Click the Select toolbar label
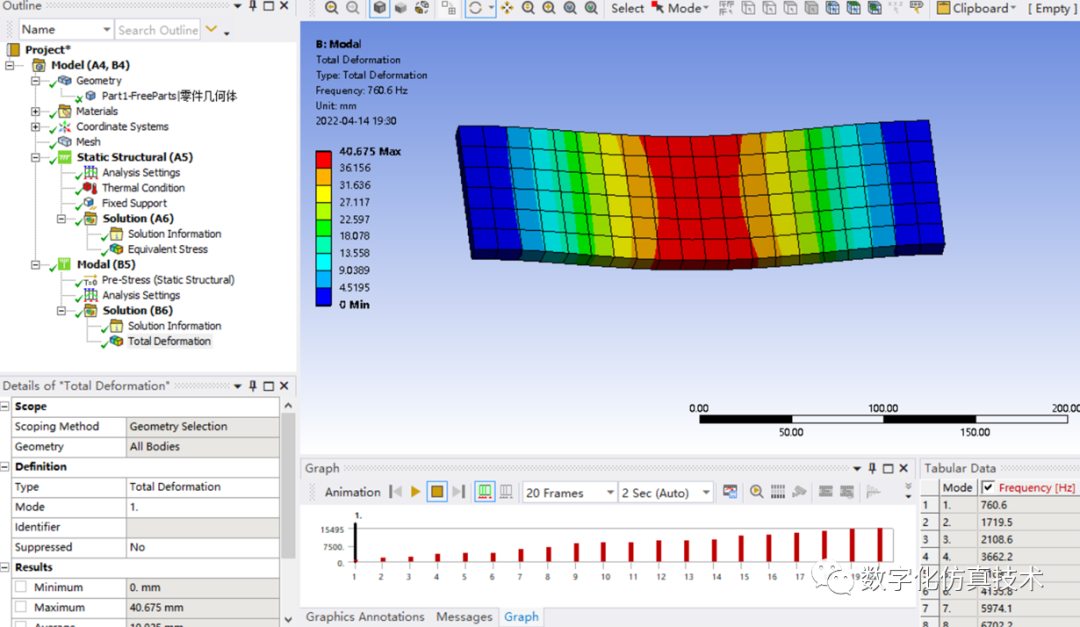 point(627,8)
